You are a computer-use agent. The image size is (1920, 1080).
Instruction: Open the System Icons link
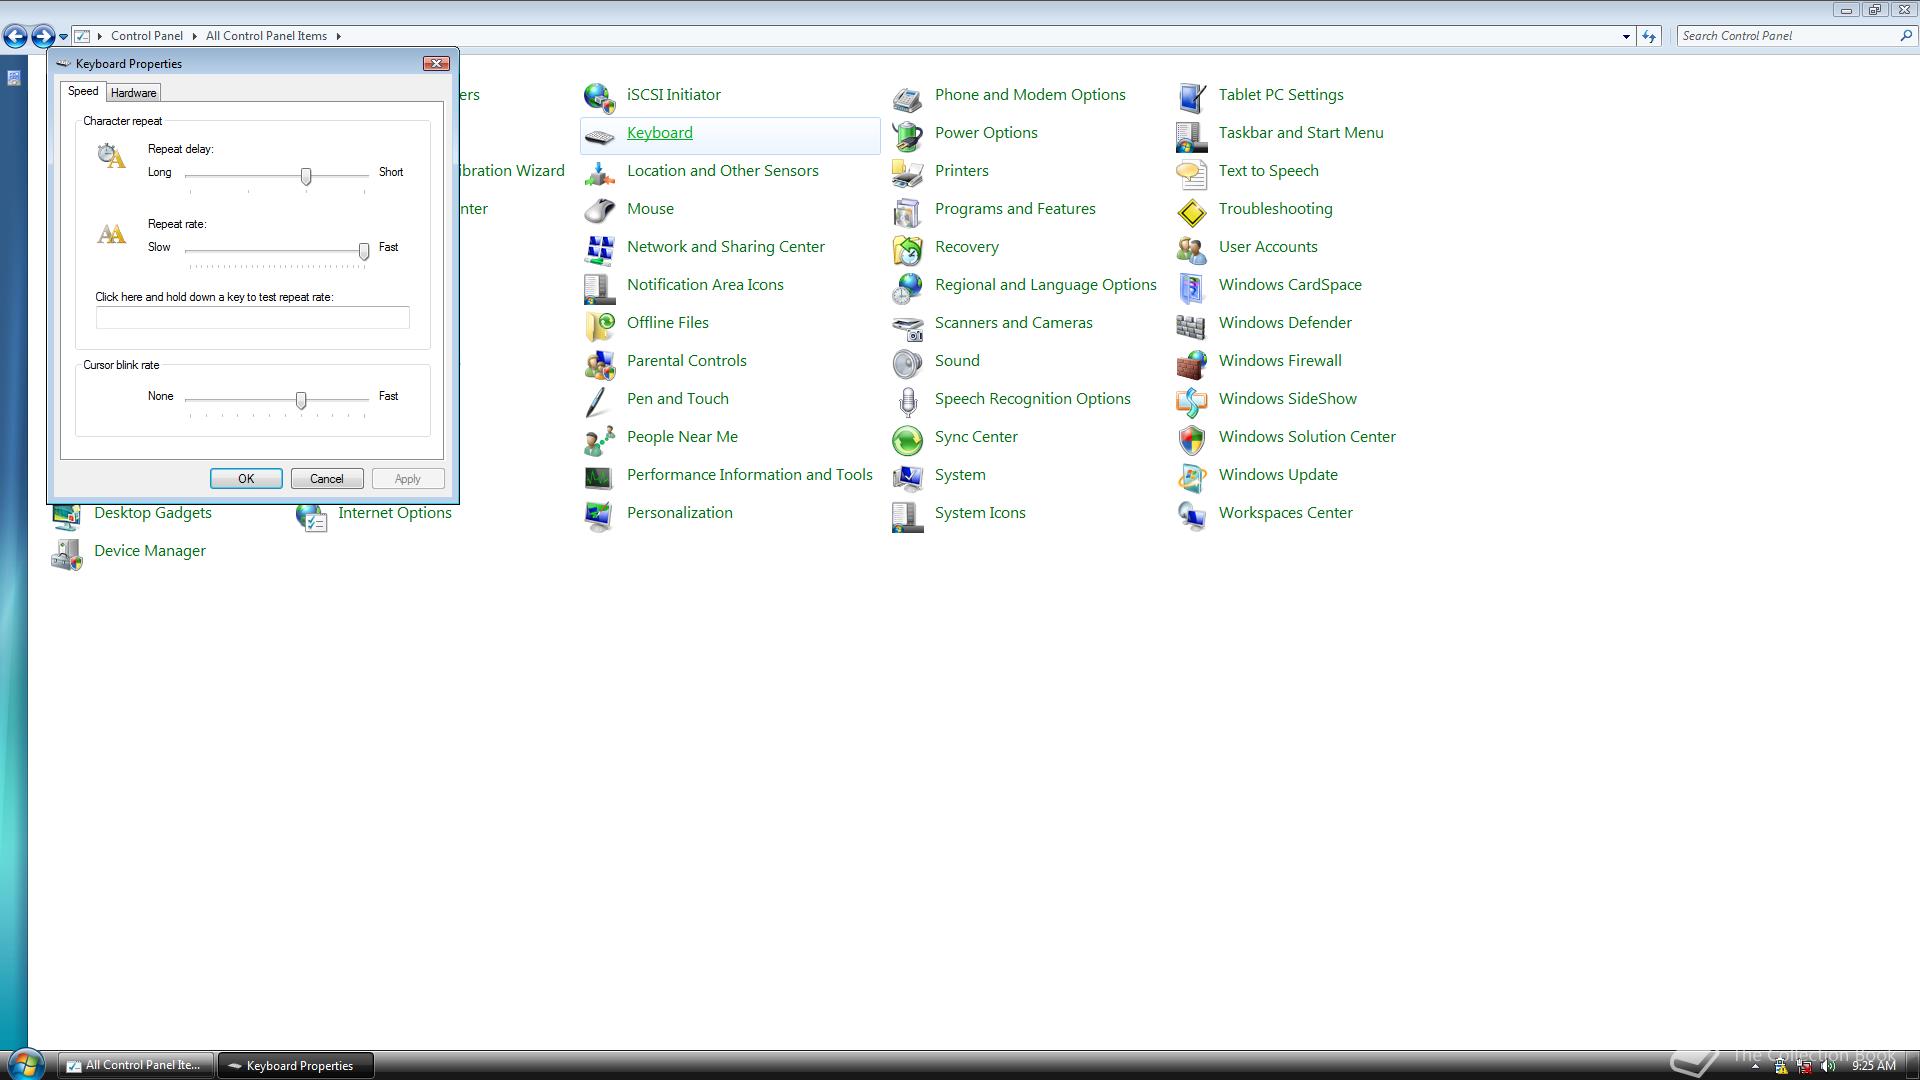[980, 512]
